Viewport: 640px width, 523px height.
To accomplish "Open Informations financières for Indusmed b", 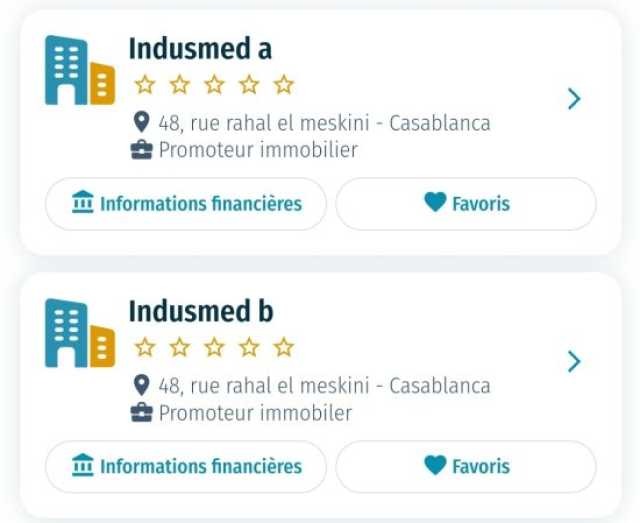I will 186,467.
